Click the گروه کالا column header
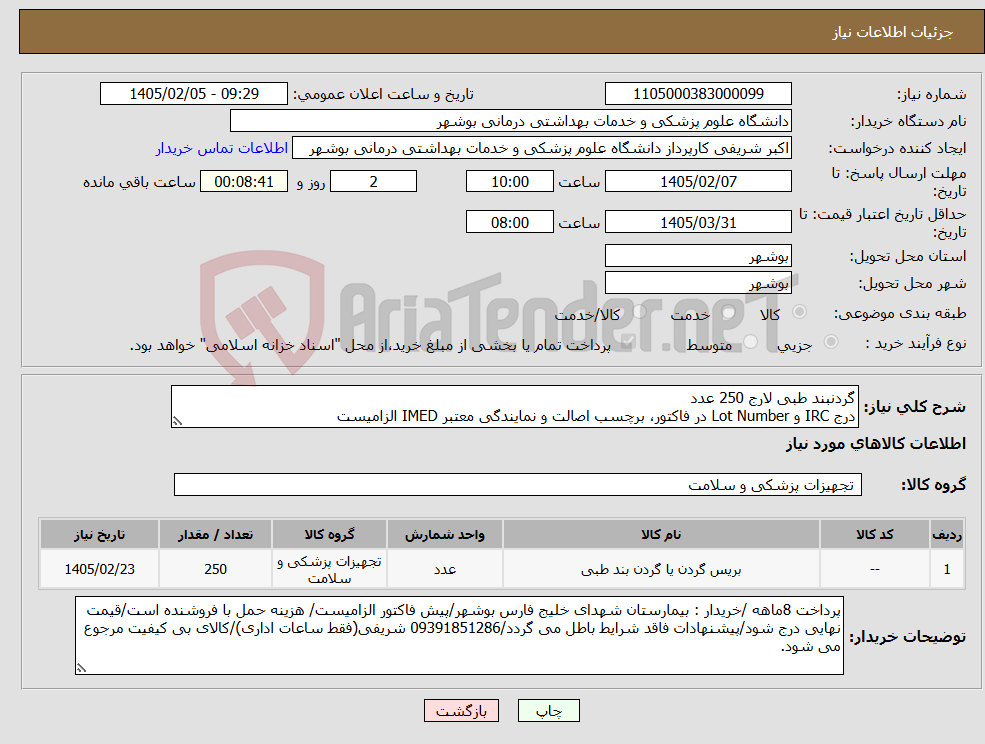 point(329,534)
